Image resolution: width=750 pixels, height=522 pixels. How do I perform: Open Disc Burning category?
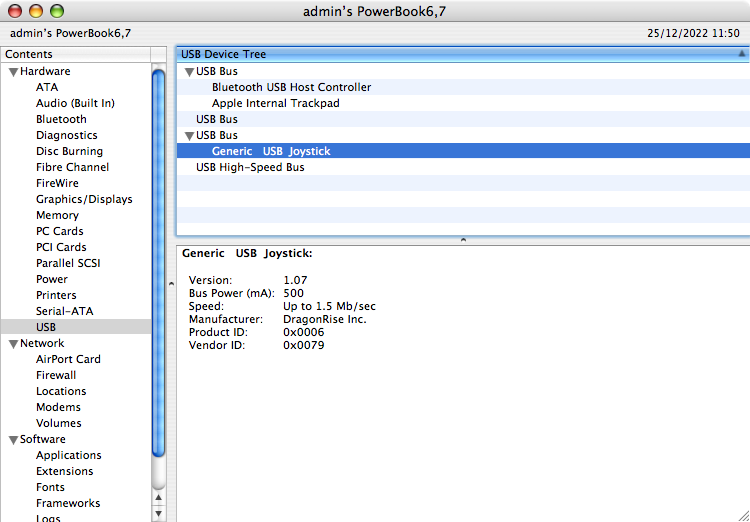[x=69, y=151]
